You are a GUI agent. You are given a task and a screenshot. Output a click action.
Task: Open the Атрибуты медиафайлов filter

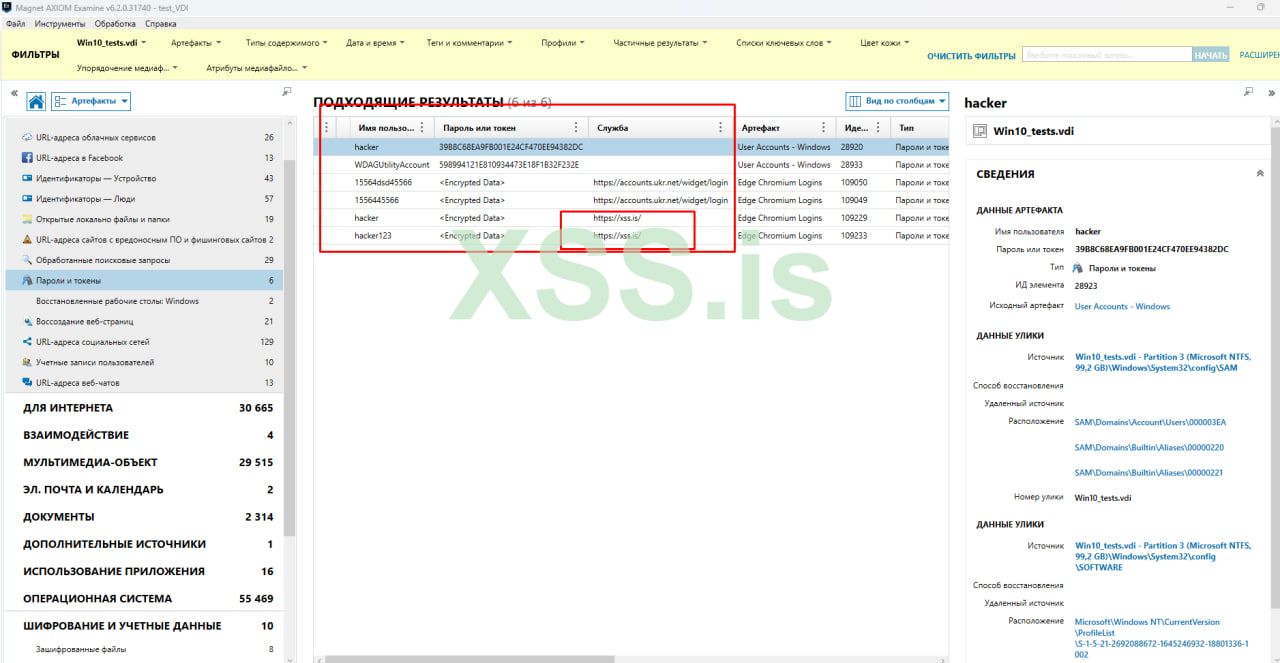click(x=257, y=68)
